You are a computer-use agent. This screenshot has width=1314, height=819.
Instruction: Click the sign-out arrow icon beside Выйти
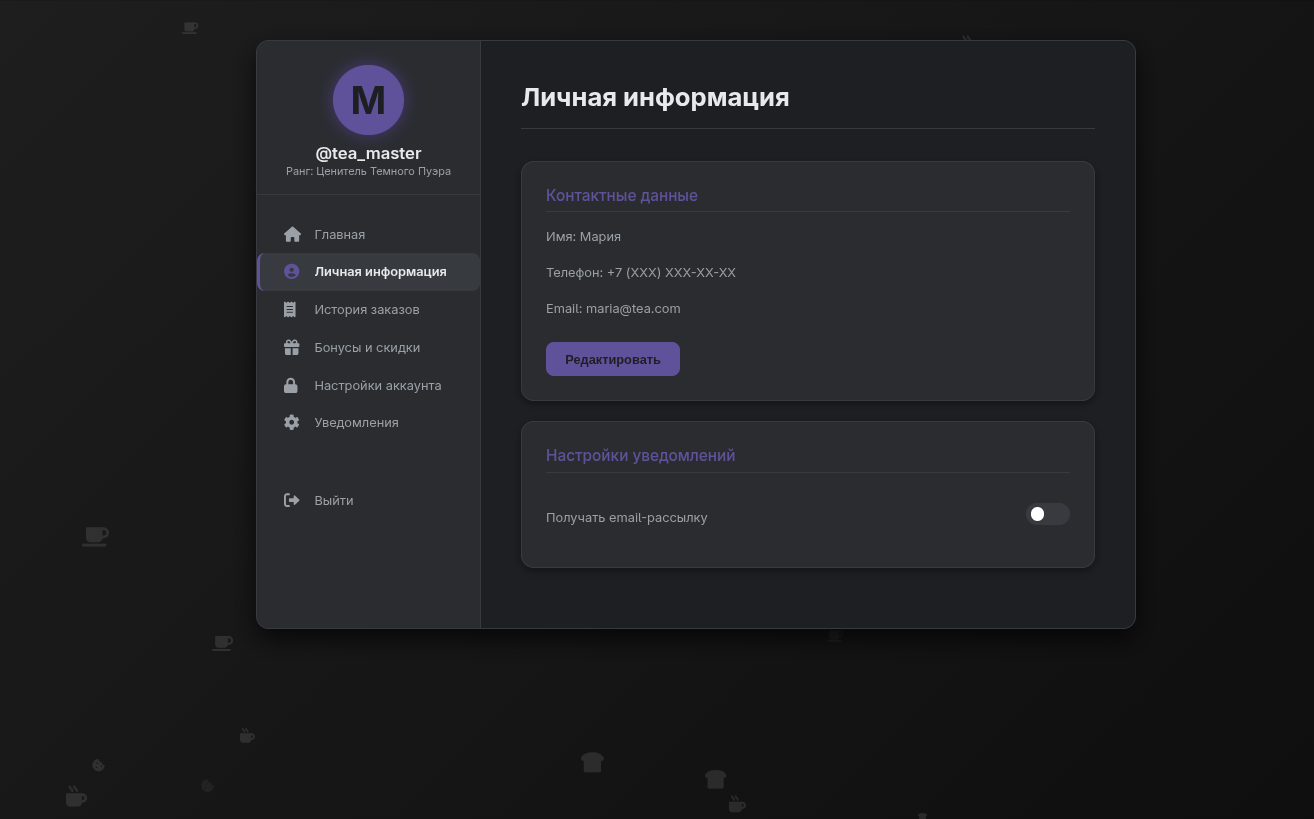click(291, 500)
